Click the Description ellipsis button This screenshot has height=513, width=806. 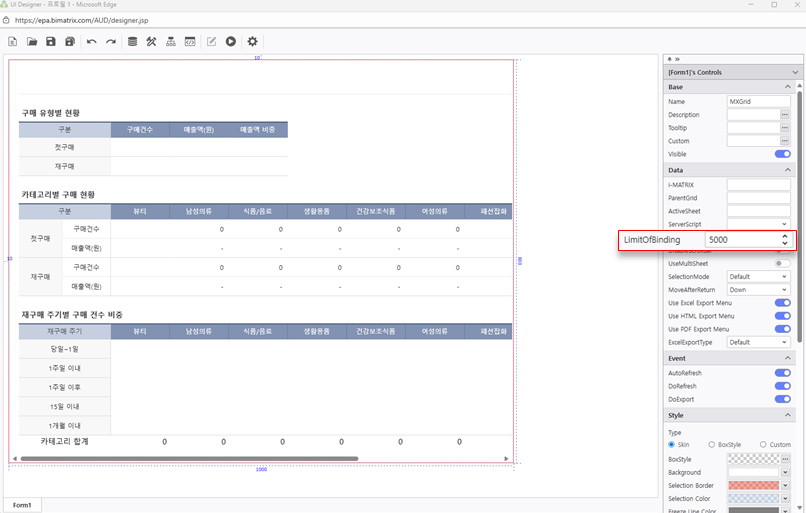point(785,115)
